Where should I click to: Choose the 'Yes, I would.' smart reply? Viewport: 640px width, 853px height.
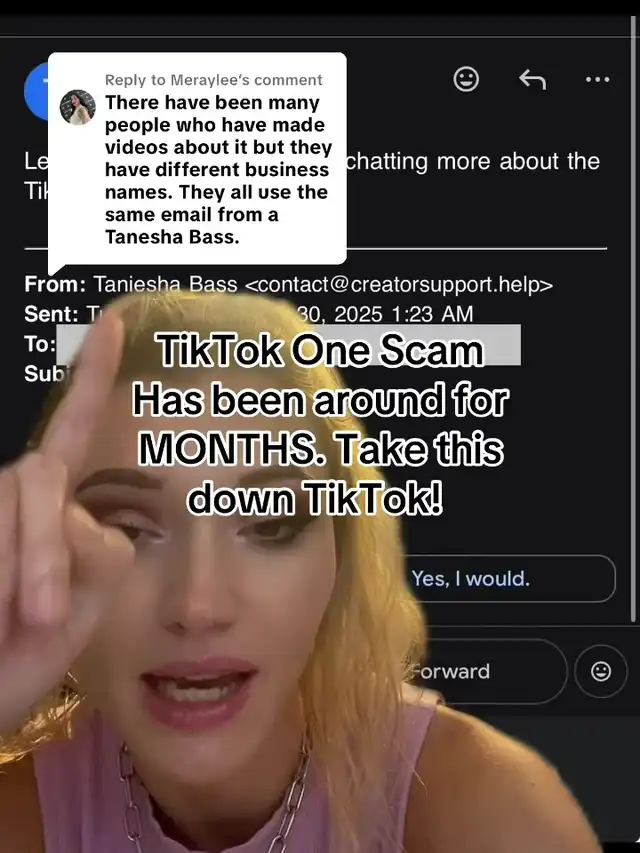(x=471, y=578)
